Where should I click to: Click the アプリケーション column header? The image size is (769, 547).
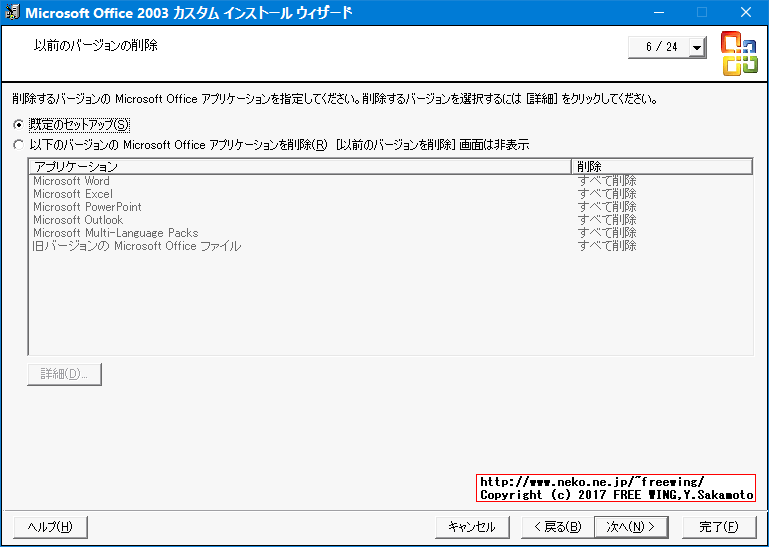click(300, 166)
